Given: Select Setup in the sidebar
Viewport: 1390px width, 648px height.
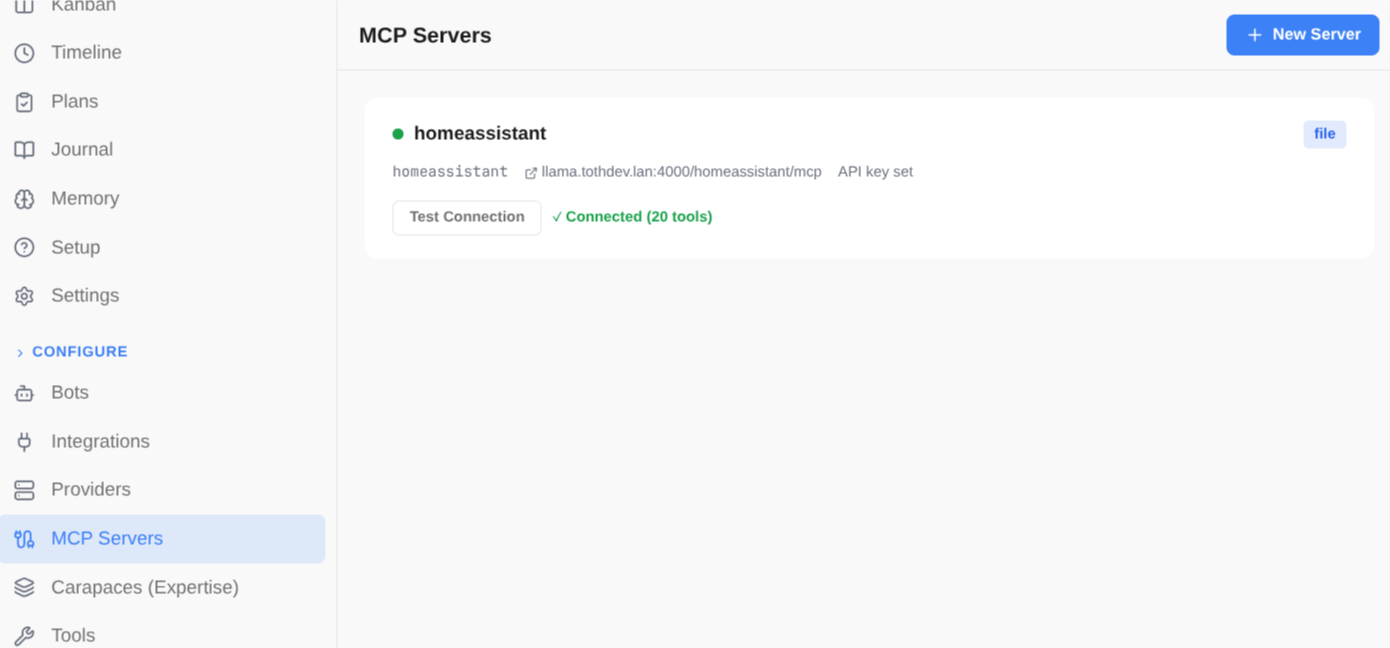Looking at the screenshot, I should coord(75,247).
